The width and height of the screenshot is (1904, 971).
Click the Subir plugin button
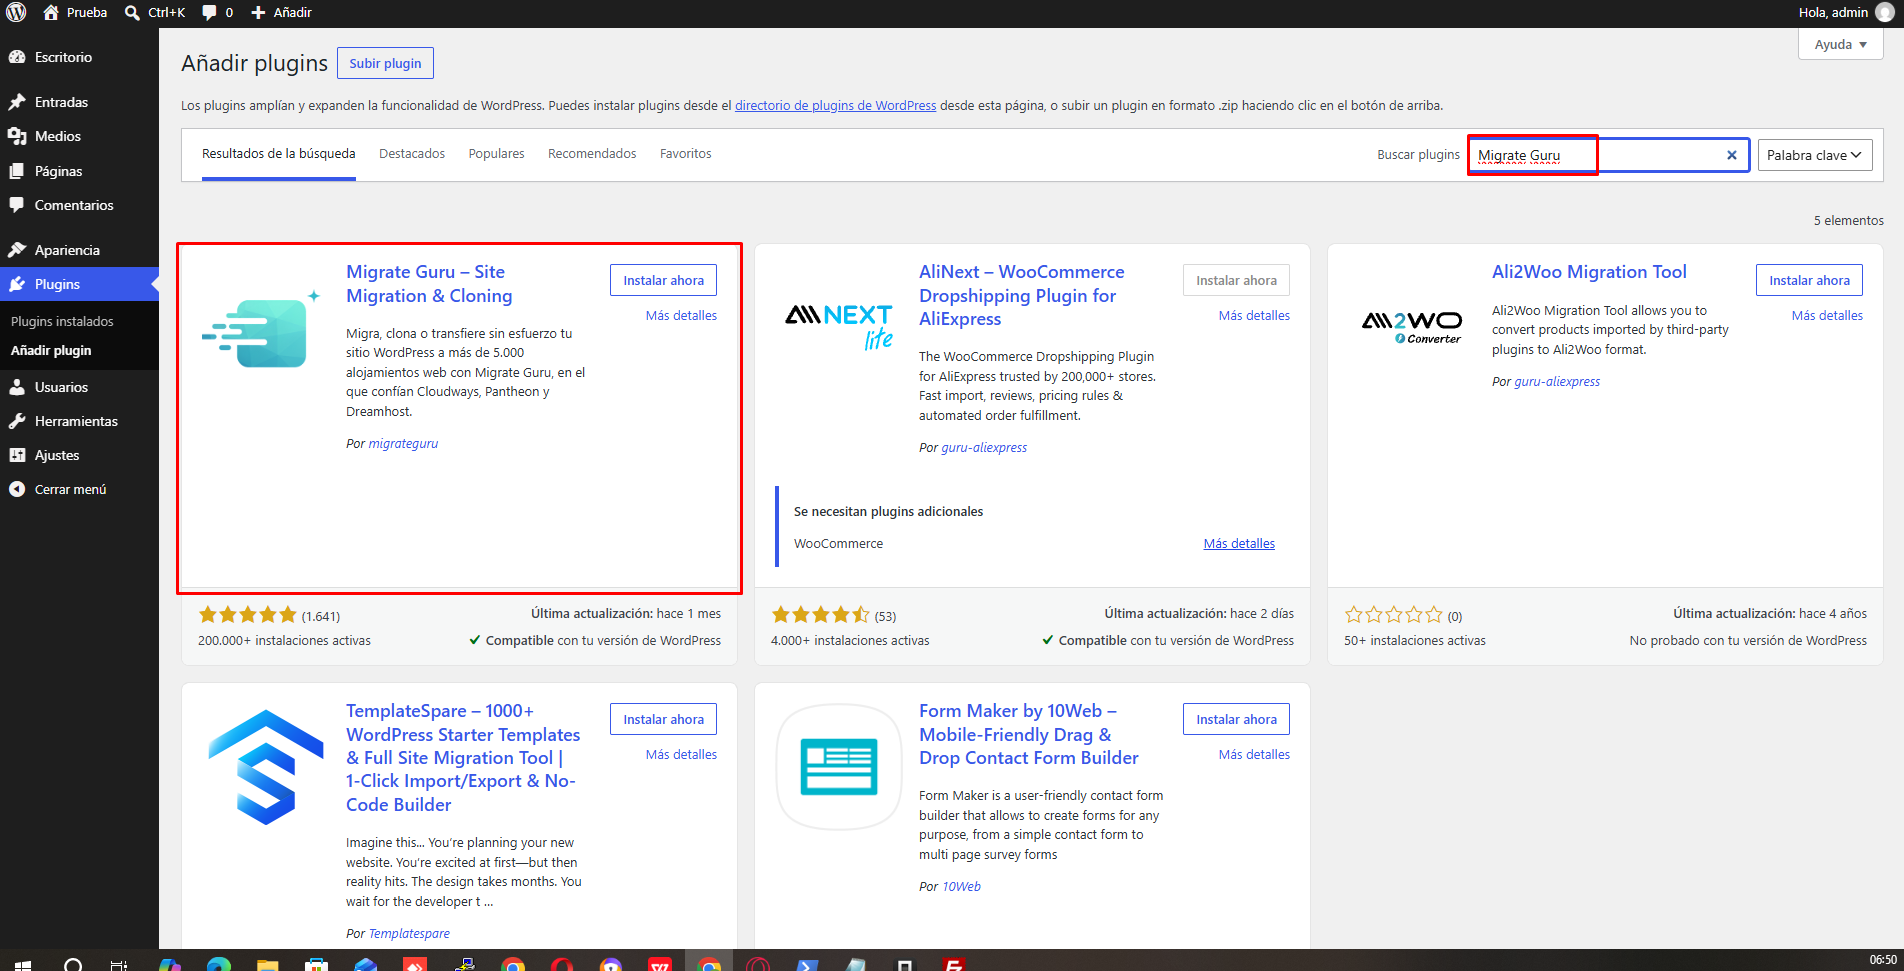[385, 63]
